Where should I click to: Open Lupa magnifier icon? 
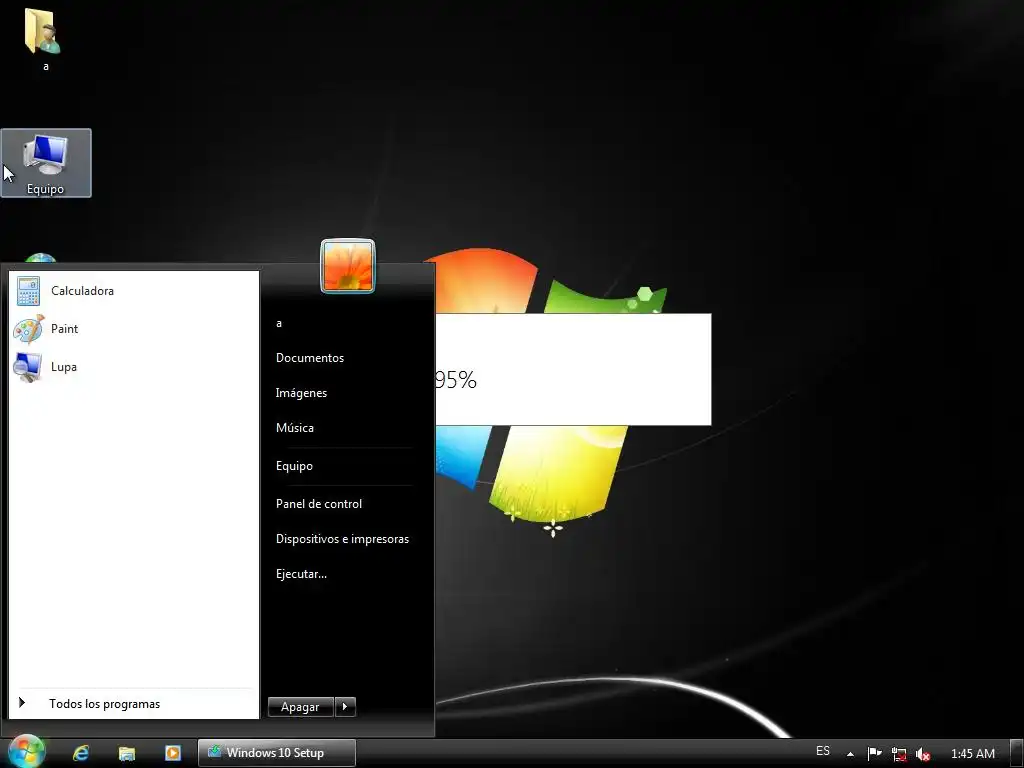[28, 366]
